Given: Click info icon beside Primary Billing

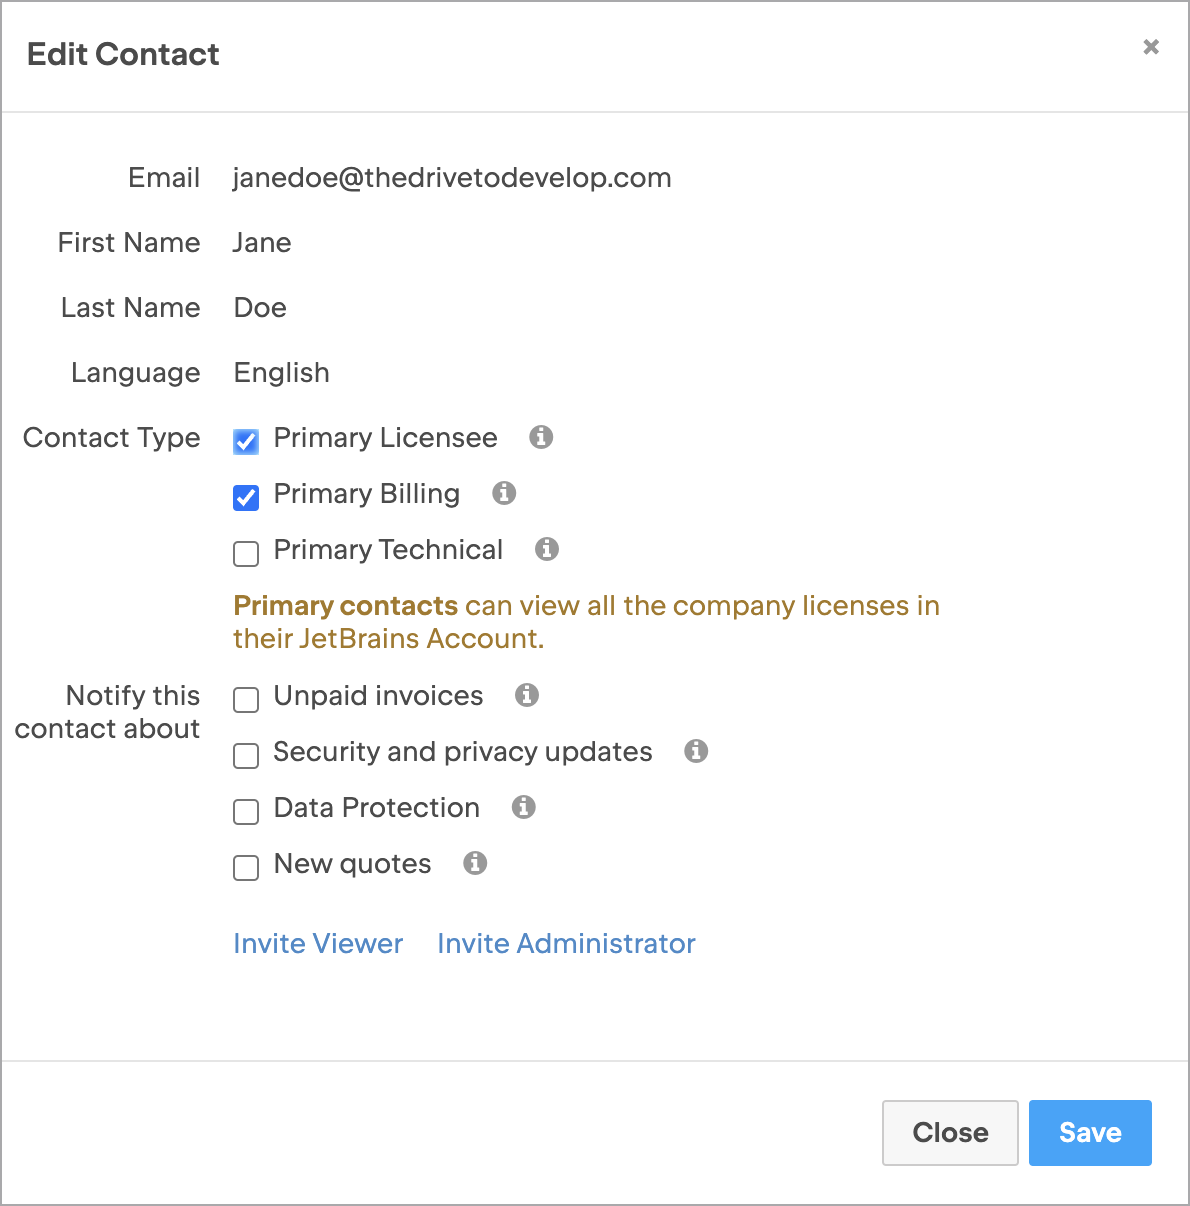Looking at the screenshot, I should click(504, 493).
